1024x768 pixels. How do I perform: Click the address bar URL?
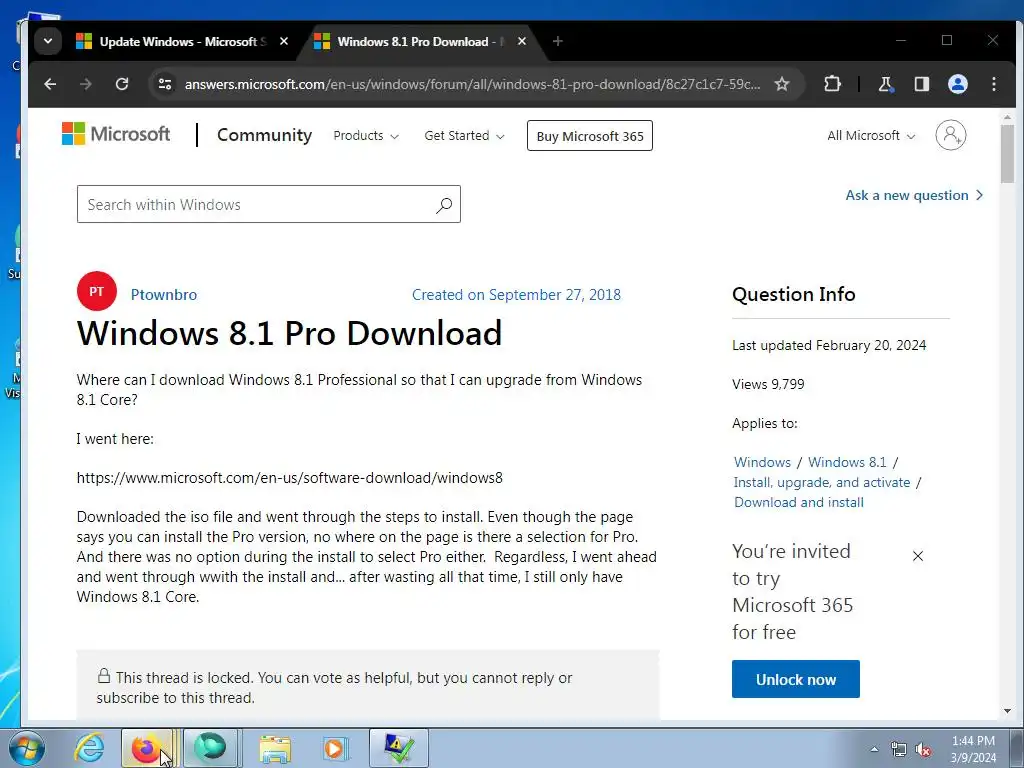click(472, 84)
